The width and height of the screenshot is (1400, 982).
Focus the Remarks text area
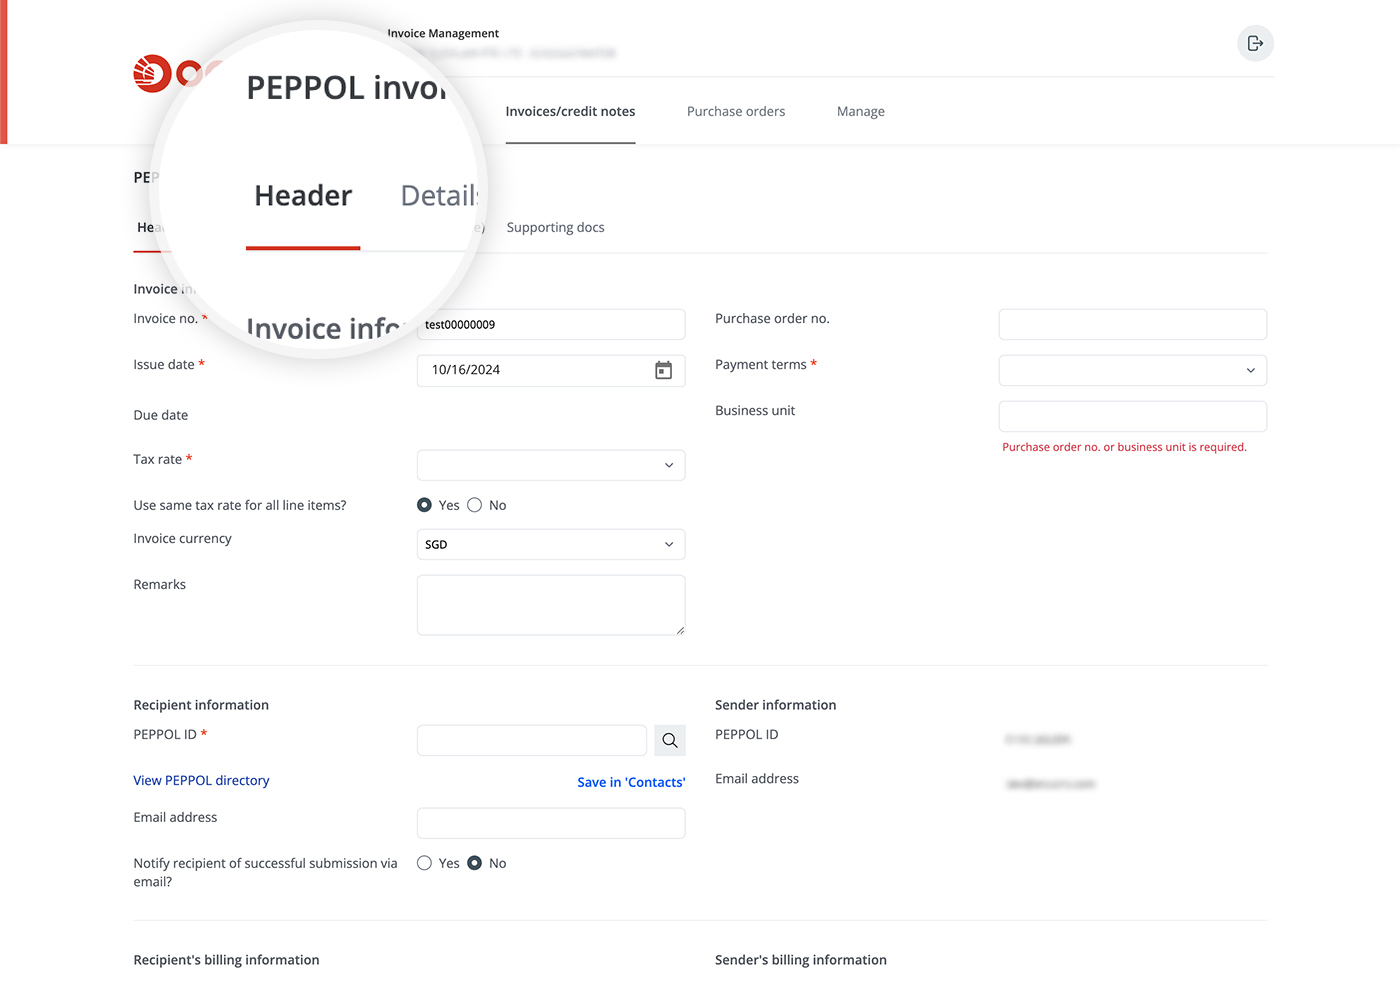[551, 605]
